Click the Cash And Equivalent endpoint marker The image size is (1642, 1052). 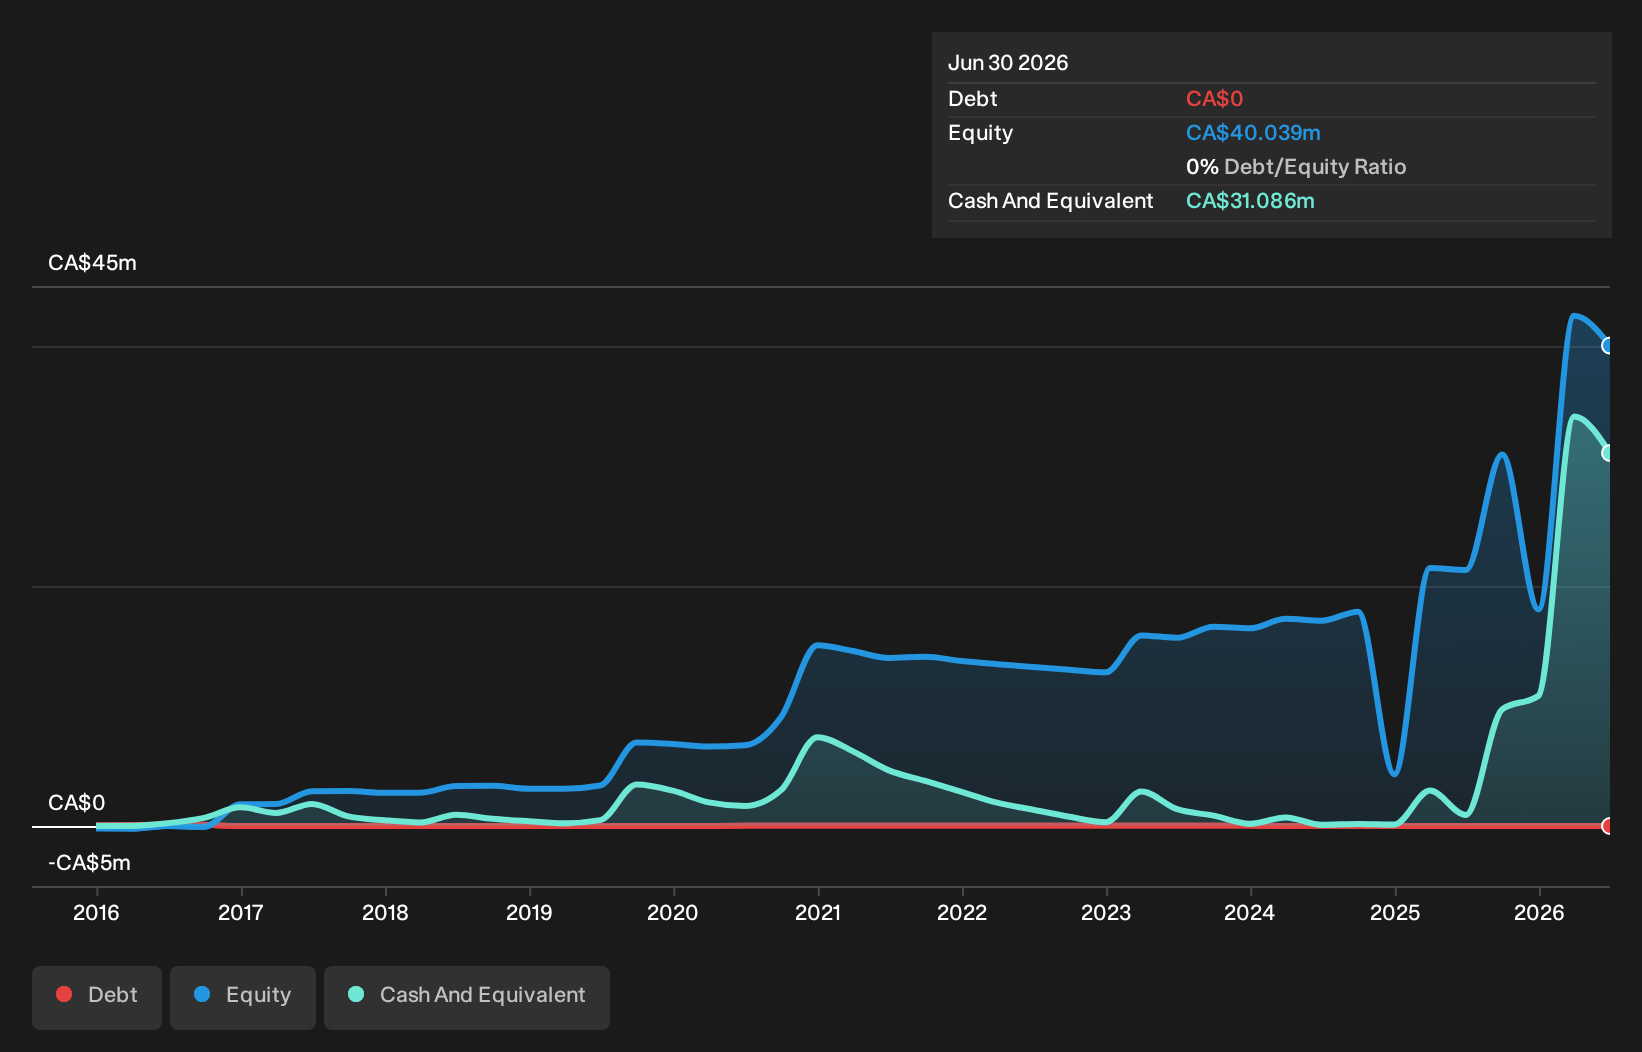tap(1608, 453)
